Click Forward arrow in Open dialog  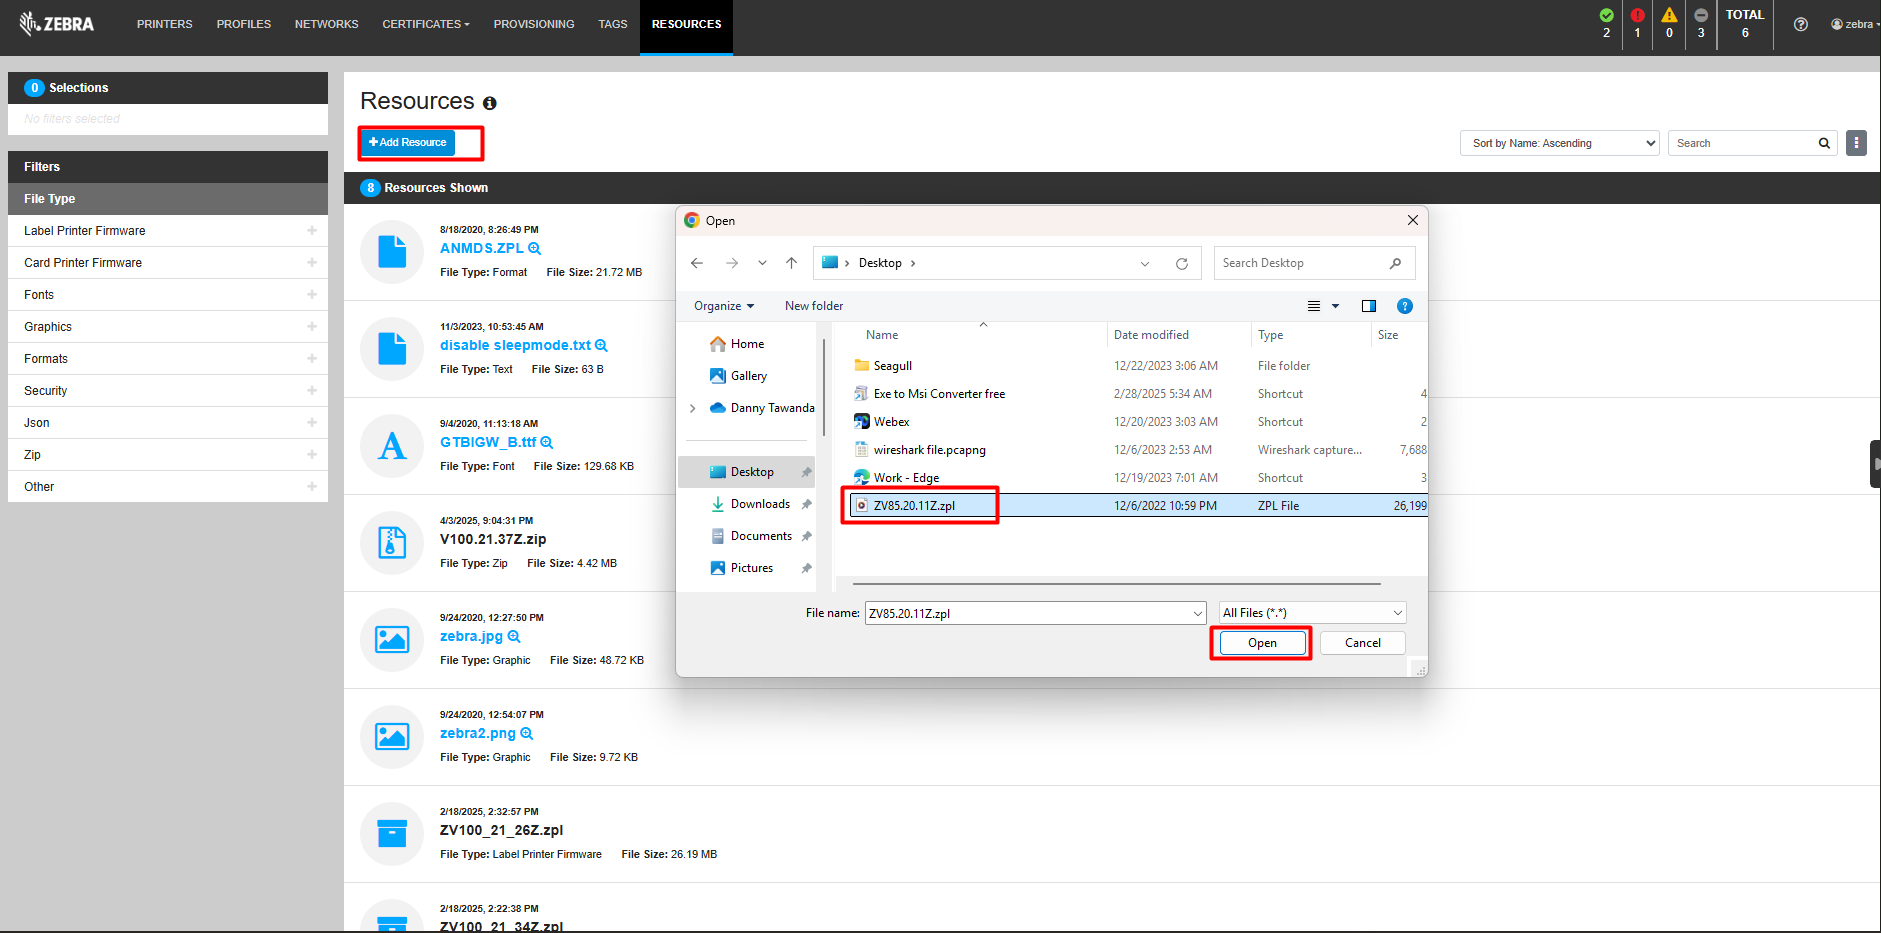732,263
